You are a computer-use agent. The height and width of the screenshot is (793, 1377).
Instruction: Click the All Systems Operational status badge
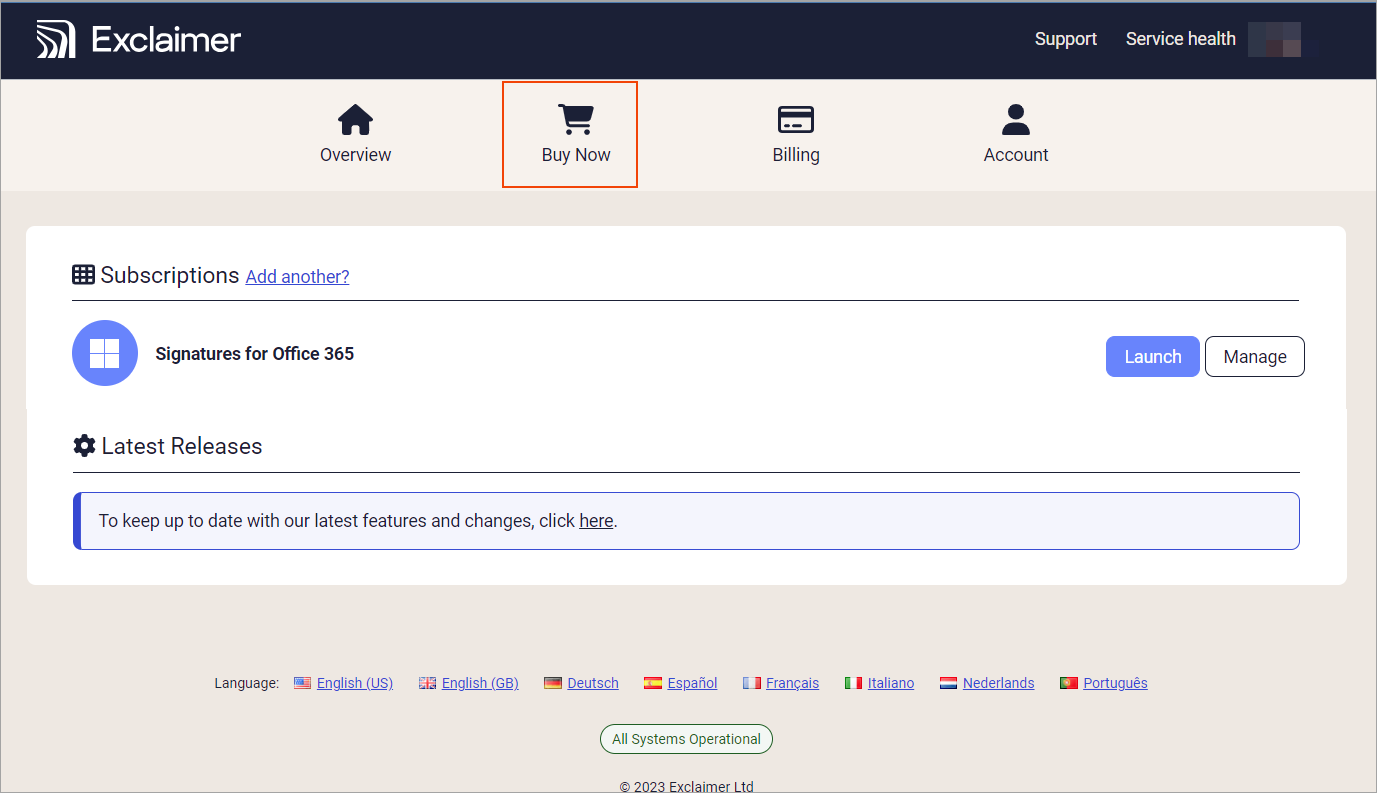coord(686,739)
